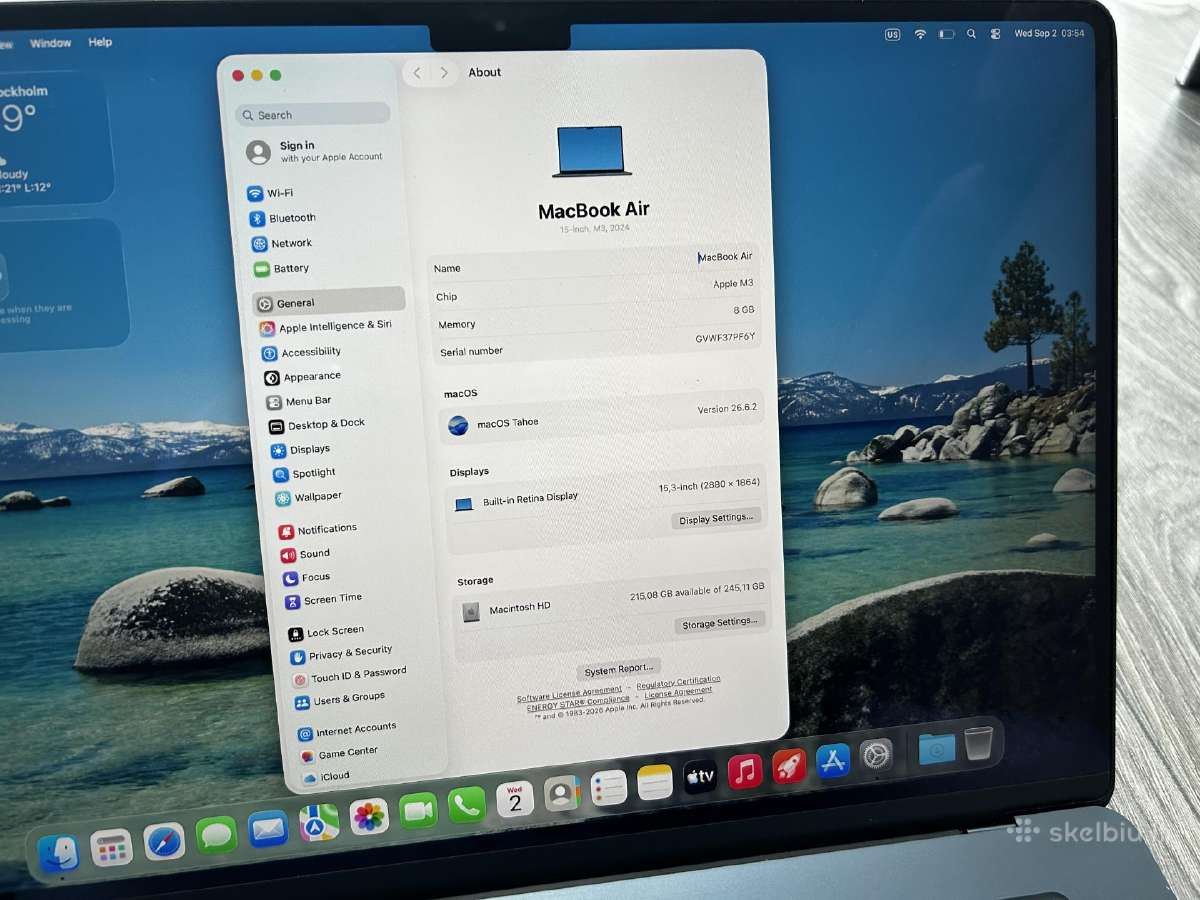Open Spotlight settings
The width and height of the screenshot is (1200, 900).
pos(304,473)
